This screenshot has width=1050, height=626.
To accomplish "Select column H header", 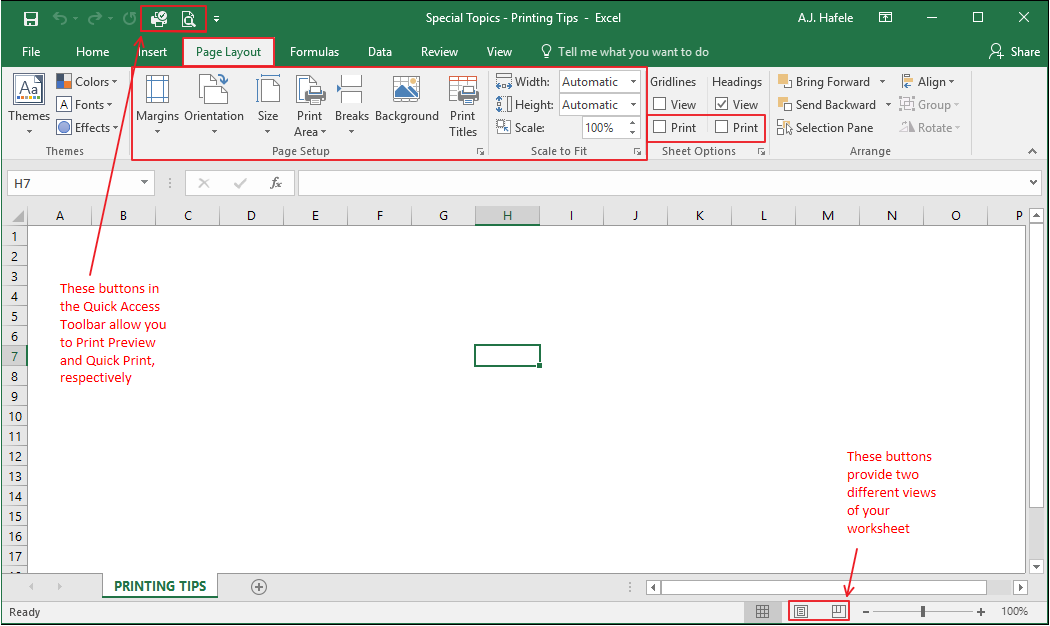I will click(507, 216).
